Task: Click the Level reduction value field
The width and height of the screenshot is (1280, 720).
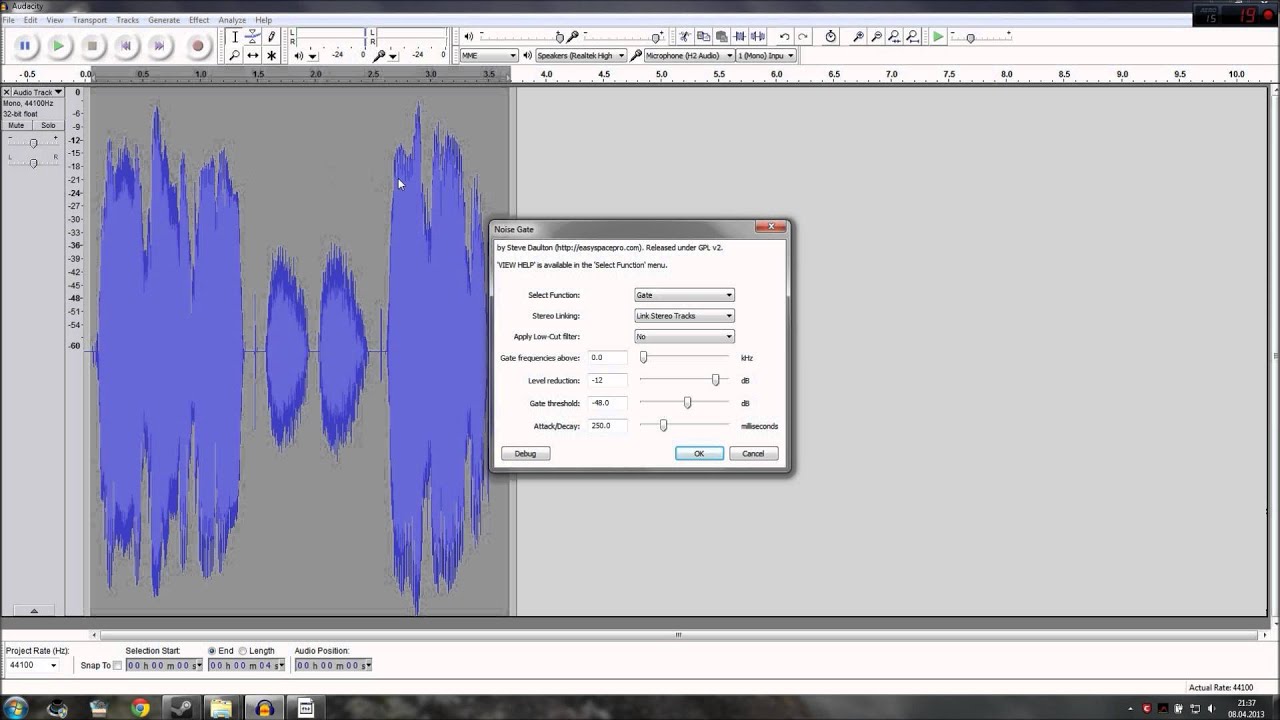Action: [x=608, y=380]
